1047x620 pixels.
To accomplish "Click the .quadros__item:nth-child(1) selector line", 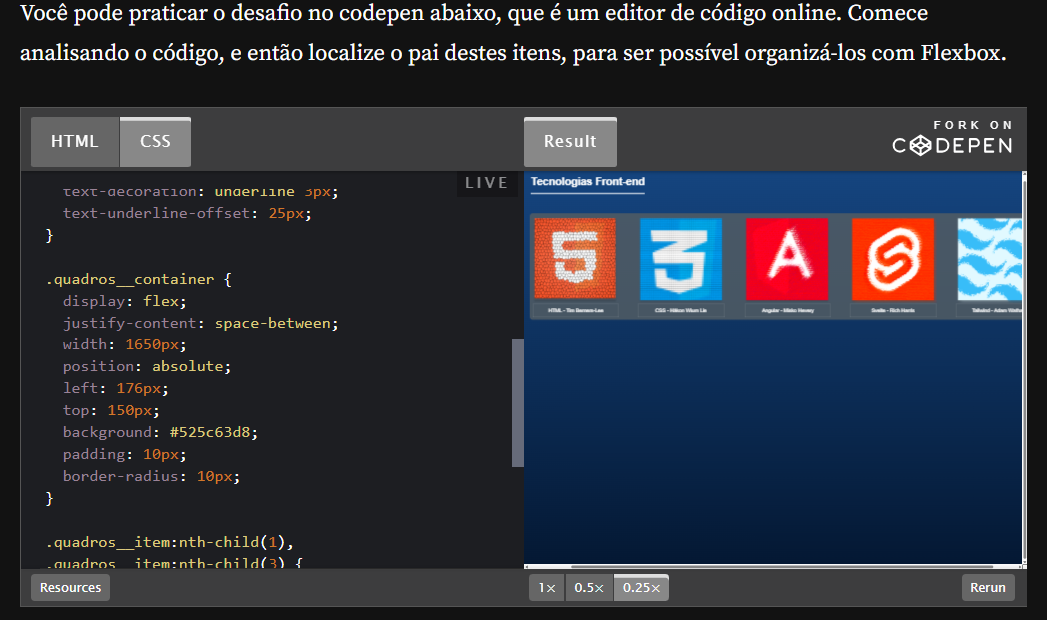I will pyautogui.click(x=170, y=542).
